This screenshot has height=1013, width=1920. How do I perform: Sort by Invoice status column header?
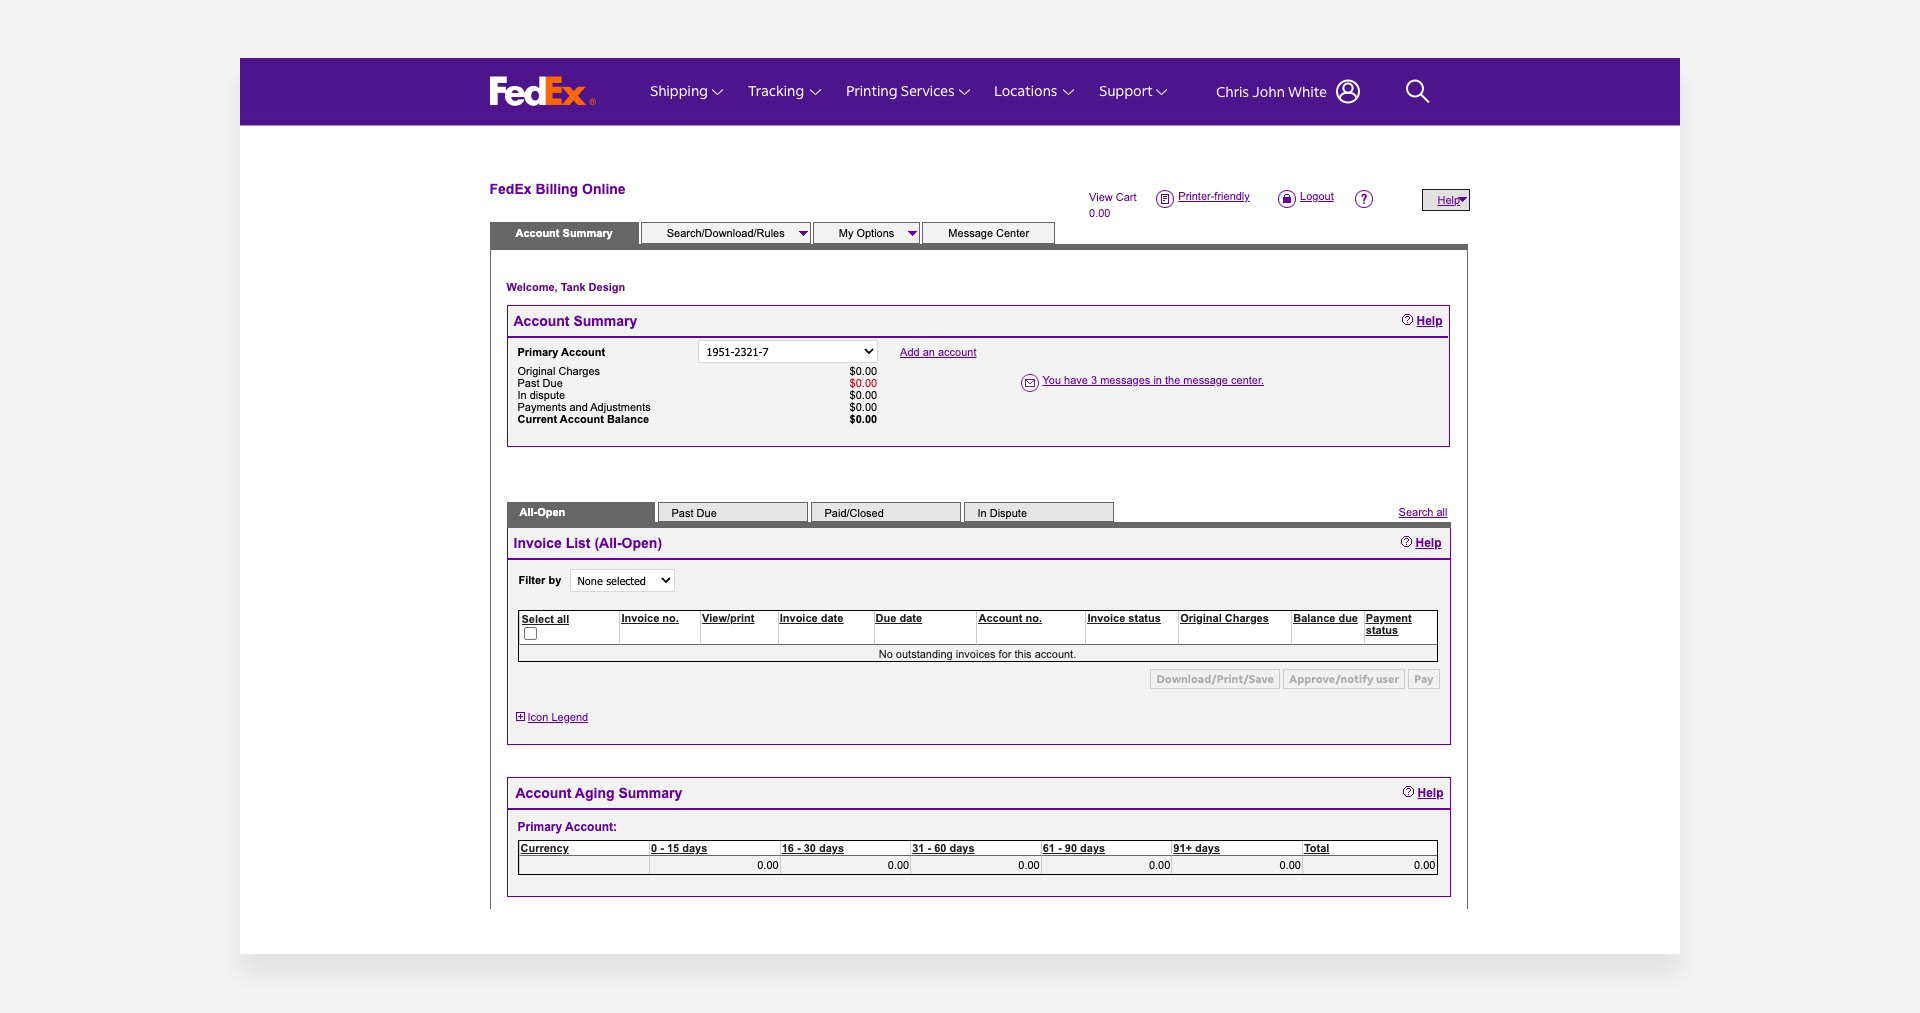[1124, 618]
